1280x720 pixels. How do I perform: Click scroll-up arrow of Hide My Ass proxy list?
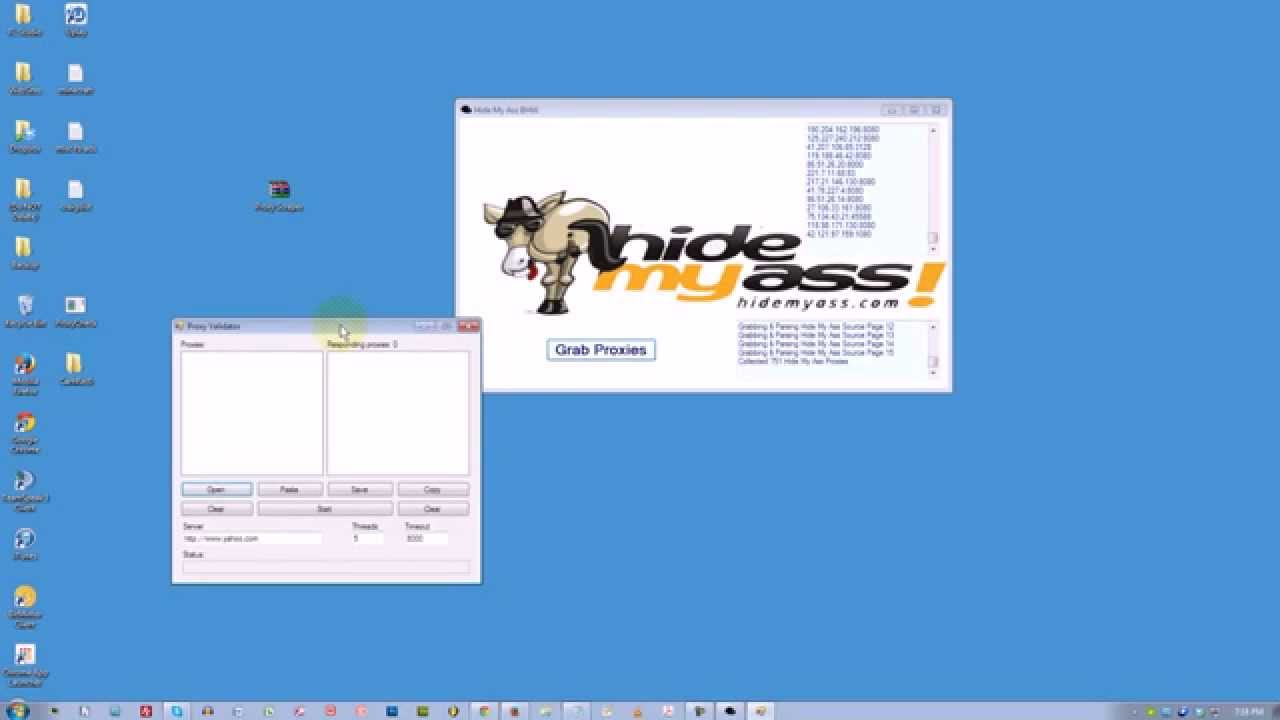click(933, 130)
